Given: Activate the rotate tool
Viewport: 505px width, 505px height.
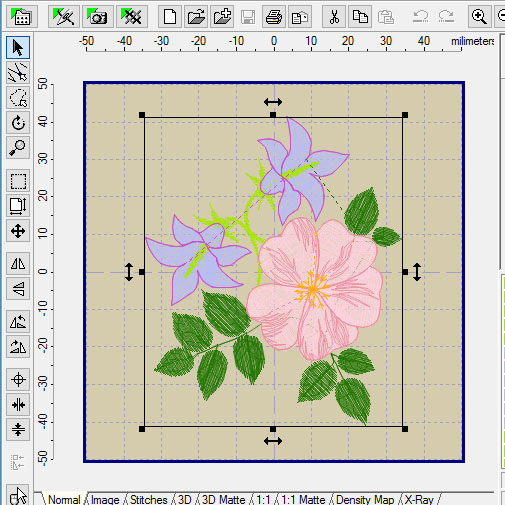Looking at the screenshot, I should pos(18,122).
